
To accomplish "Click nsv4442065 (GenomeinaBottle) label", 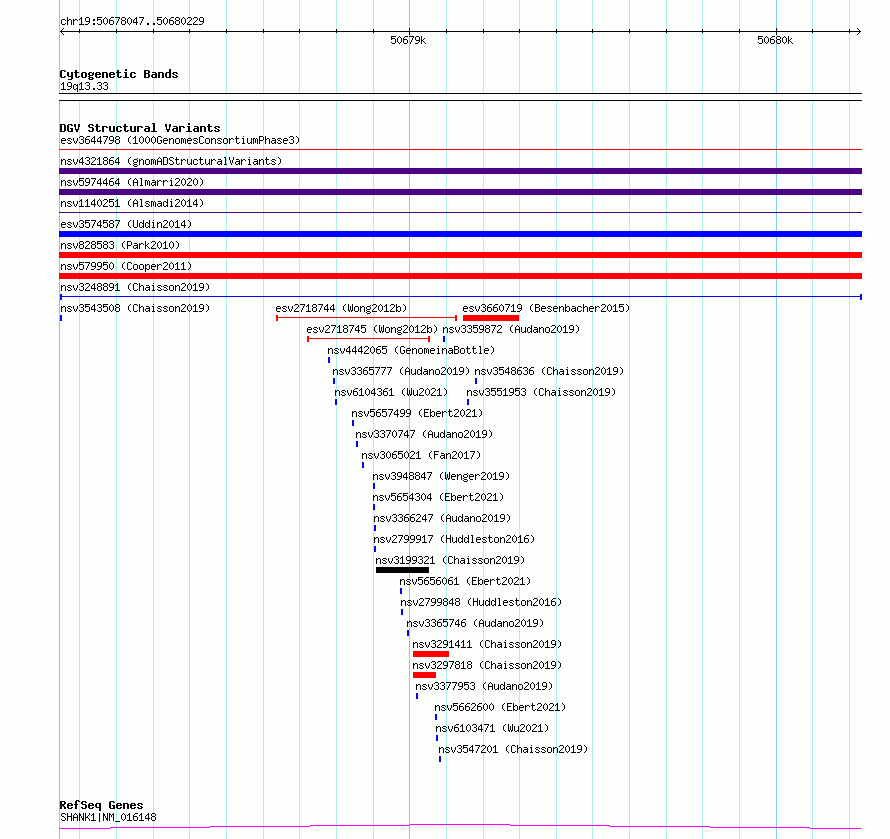I will [x=411, y=350].
